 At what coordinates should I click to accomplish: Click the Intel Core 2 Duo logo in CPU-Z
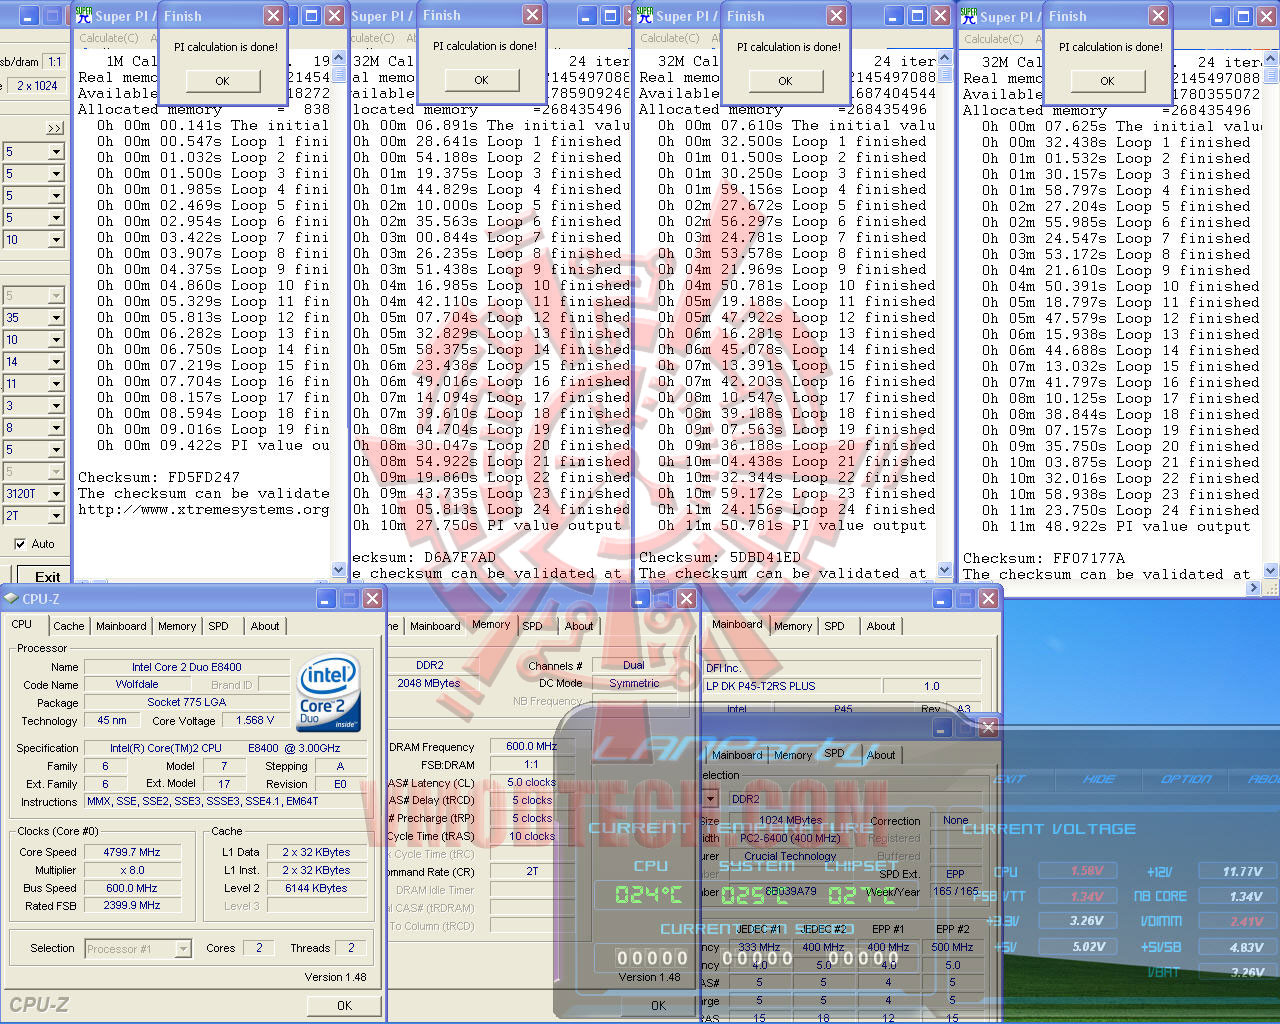328,693
